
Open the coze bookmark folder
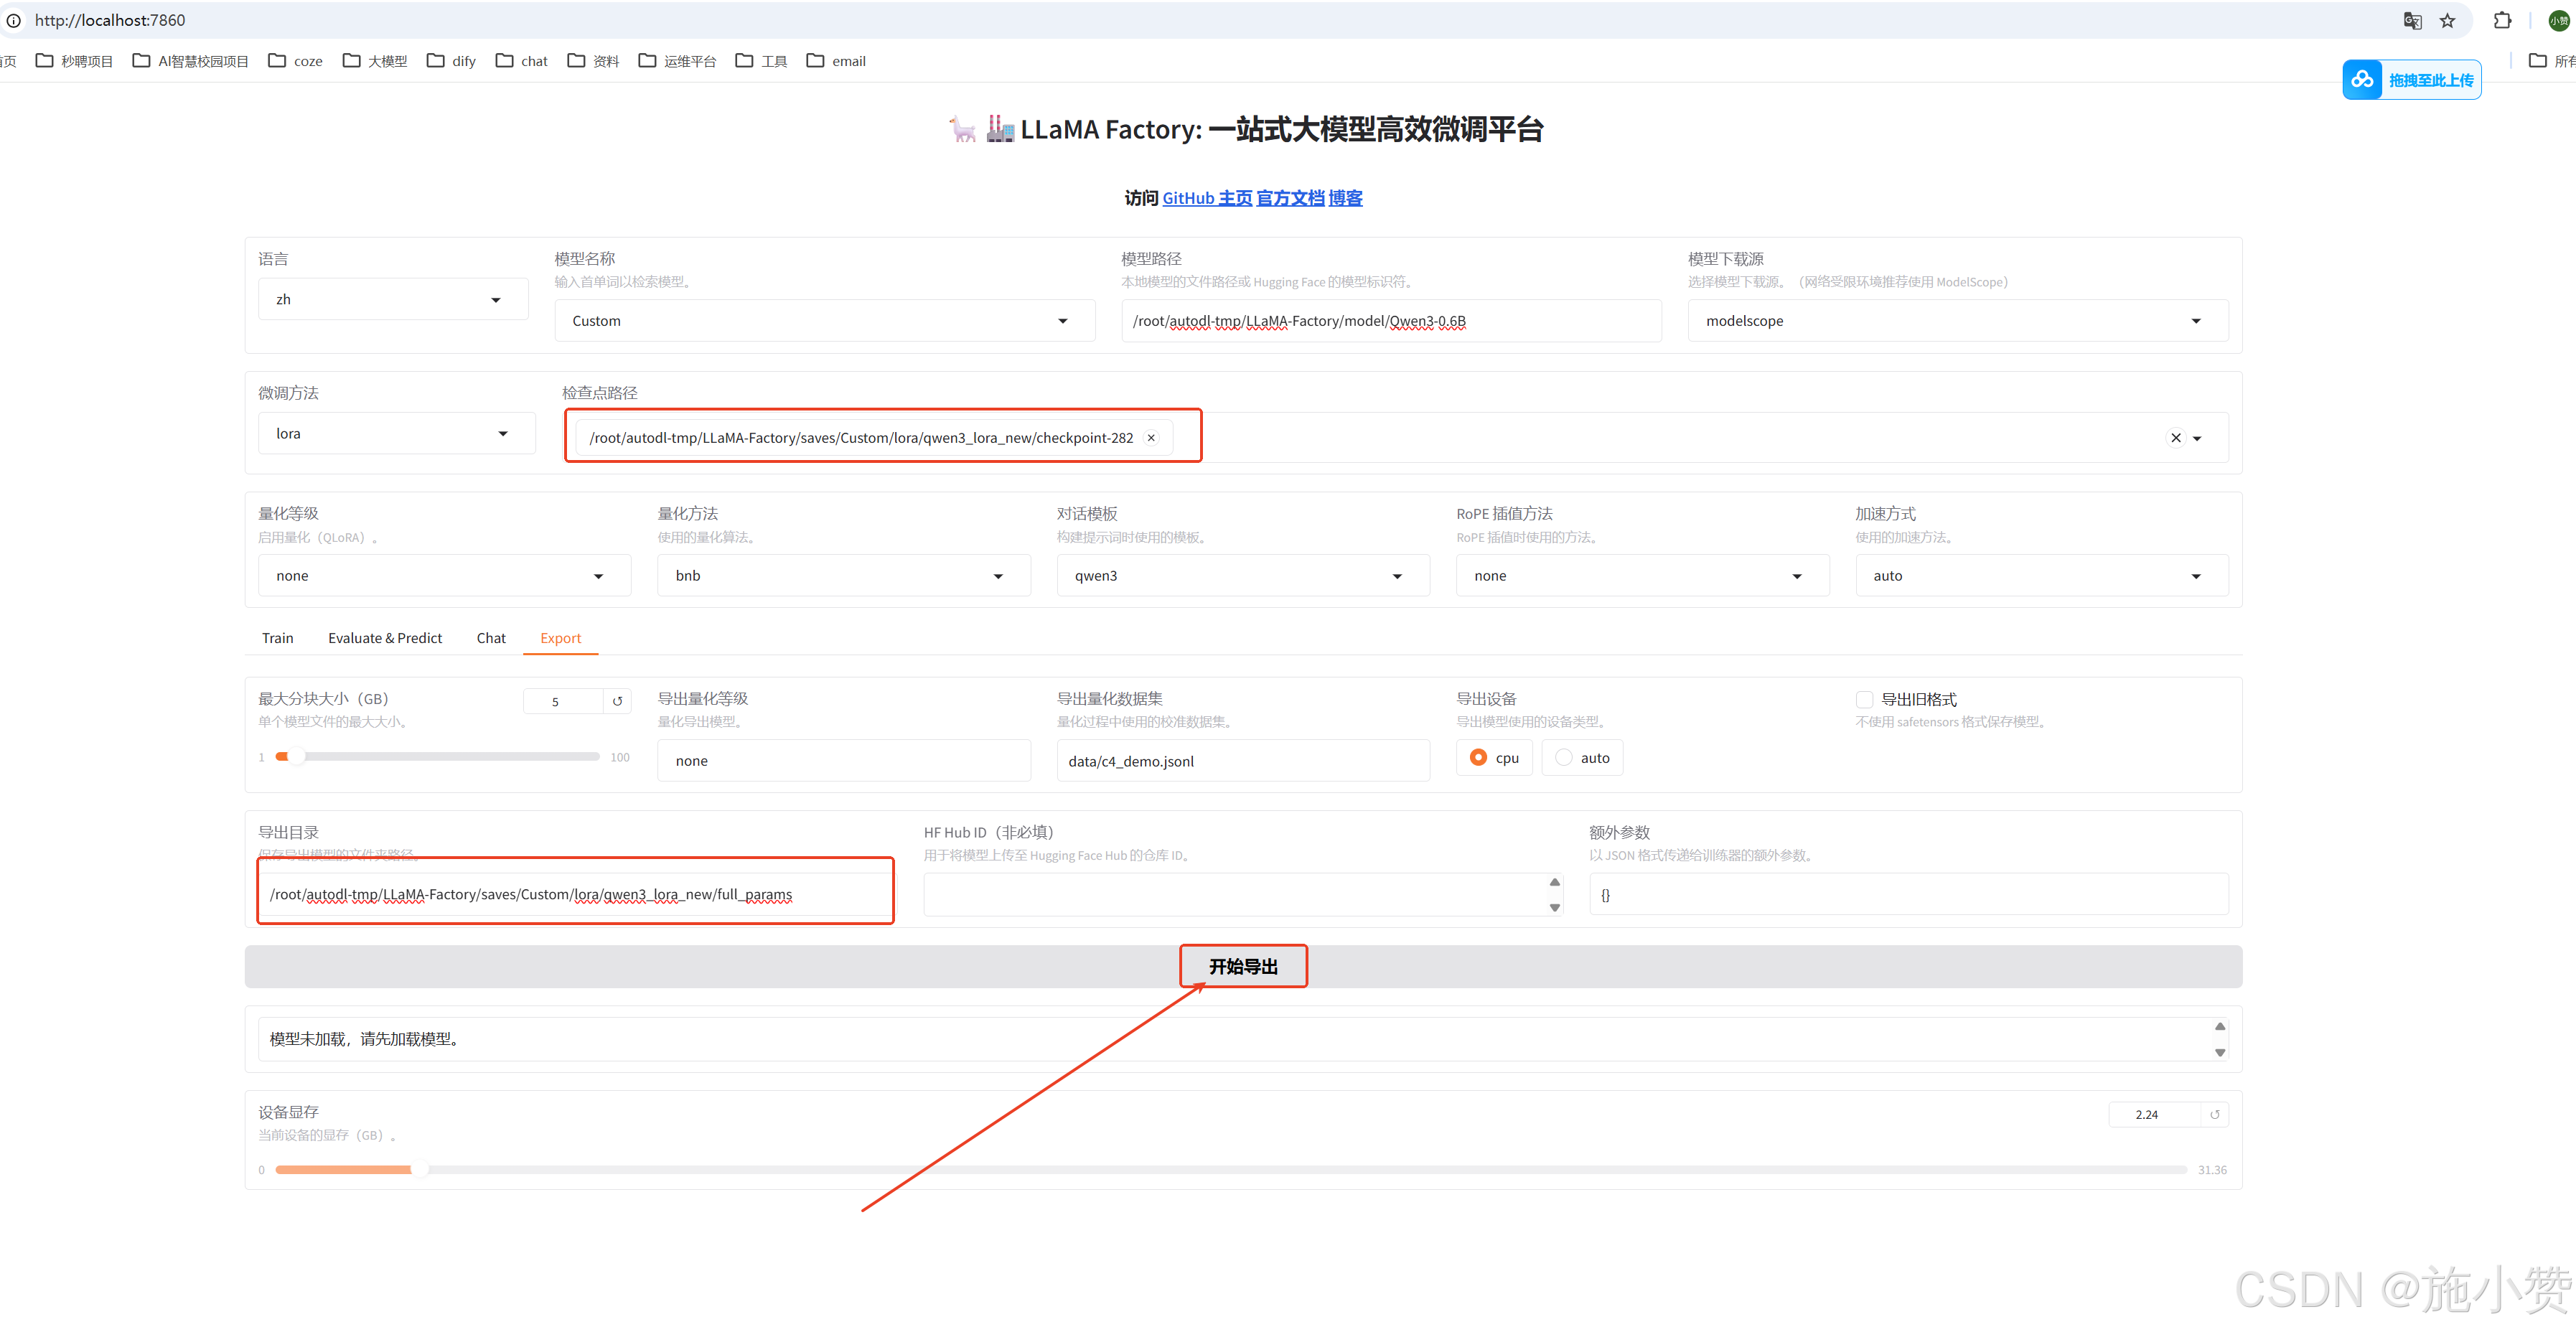click(296, 61)
